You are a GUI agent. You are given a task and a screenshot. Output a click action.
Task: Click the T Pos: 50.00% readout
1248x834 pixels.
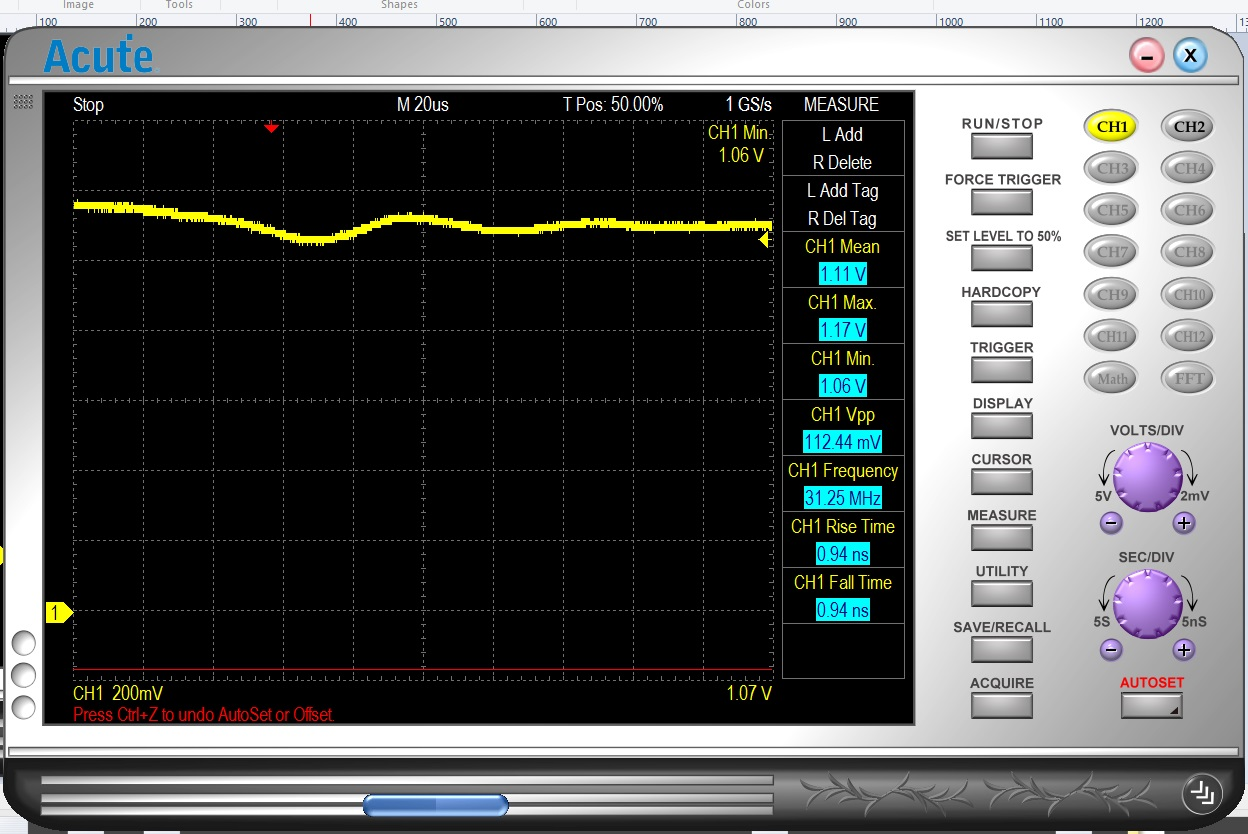pyautogui.click(x=613, y=104)
